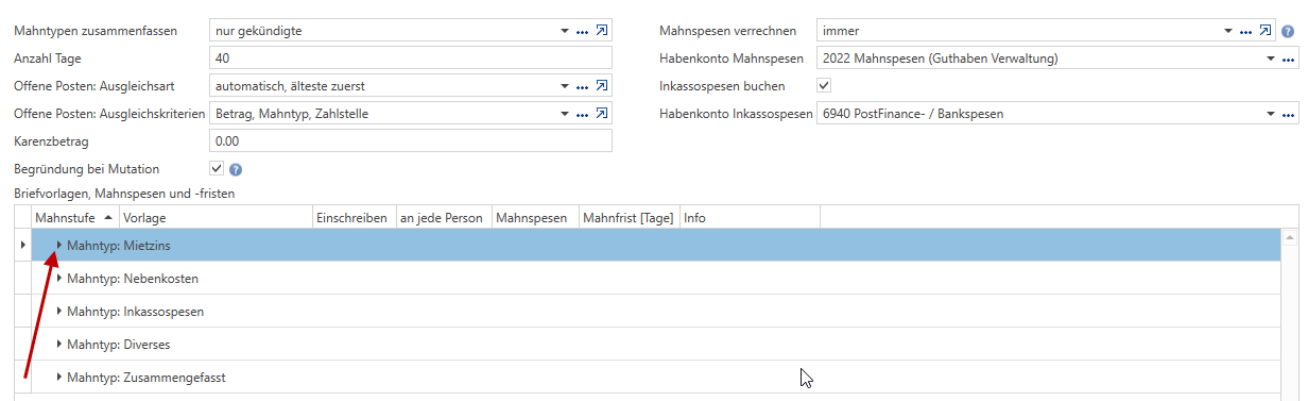Open ellipsis lookup for Offene Posten: Ausgleichsart
1308x401 pixels.
click(583, 87)
